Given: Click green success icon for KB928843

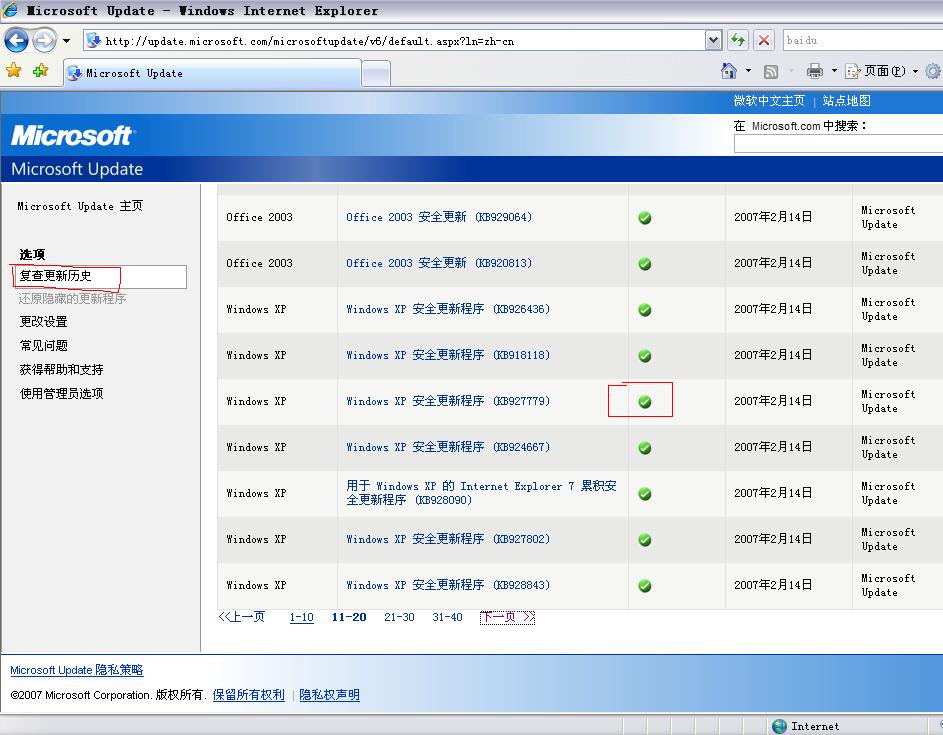Looking at the screenshot, I should click(645, 586).
